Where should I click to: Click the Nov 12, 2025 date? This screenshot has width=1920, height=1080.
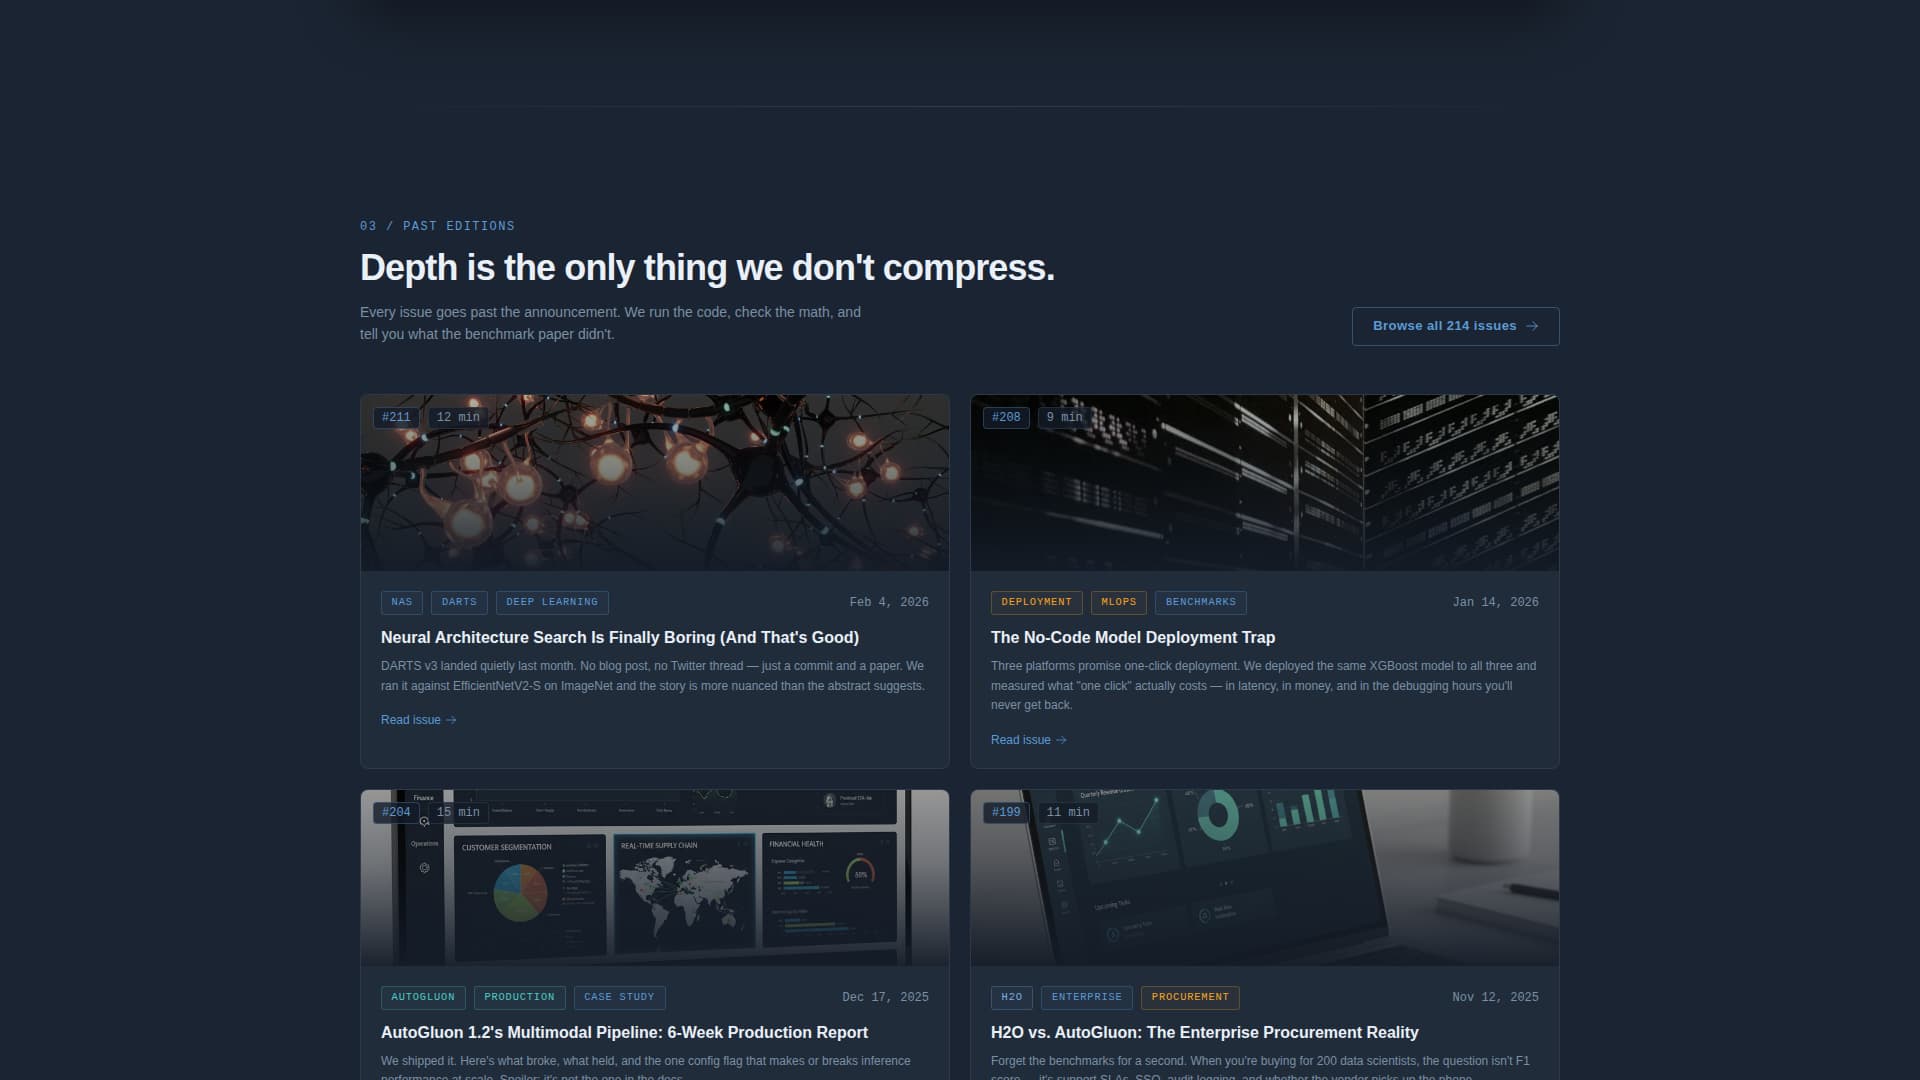pos(1495,997)
